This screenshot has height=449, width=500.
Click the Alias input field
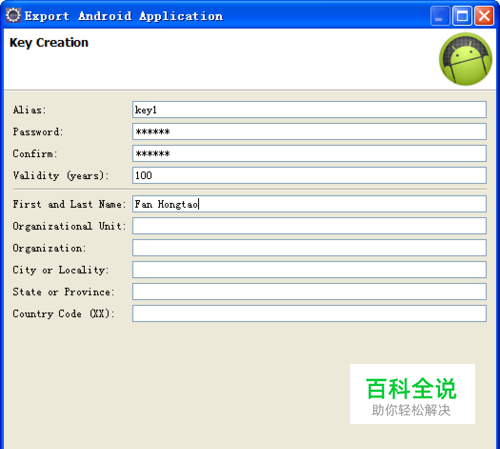click(309, 110)
